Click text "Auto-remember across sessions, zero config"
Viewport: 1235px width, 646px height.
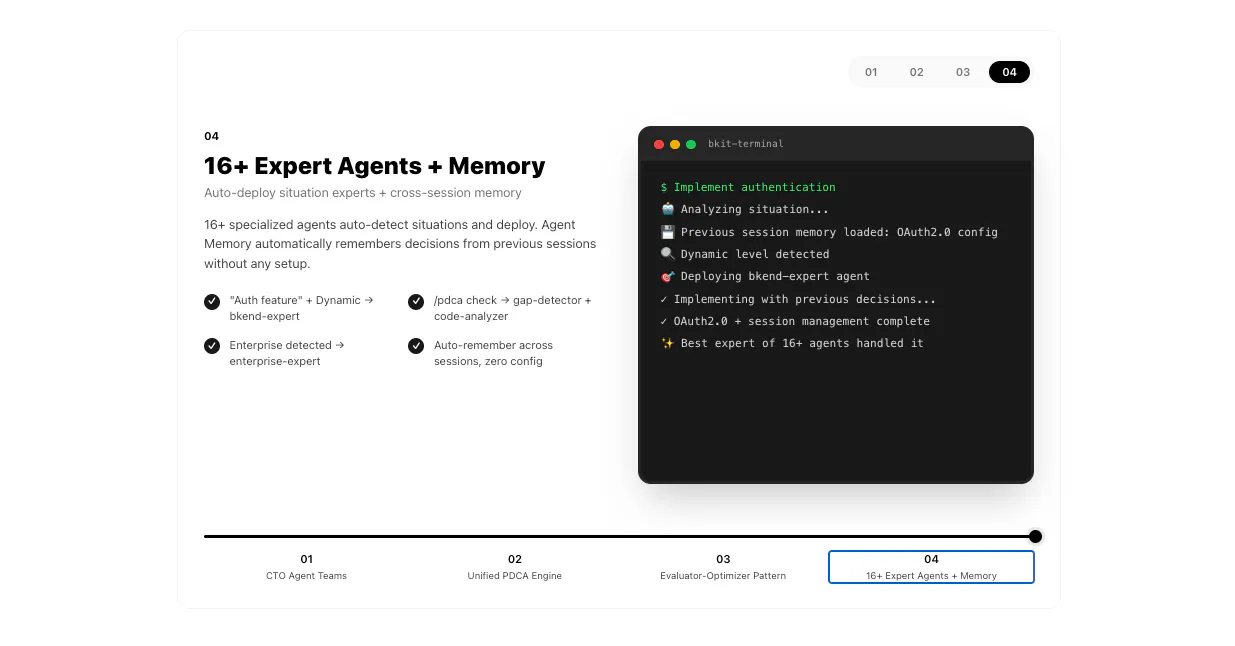[x=493, y=353]
